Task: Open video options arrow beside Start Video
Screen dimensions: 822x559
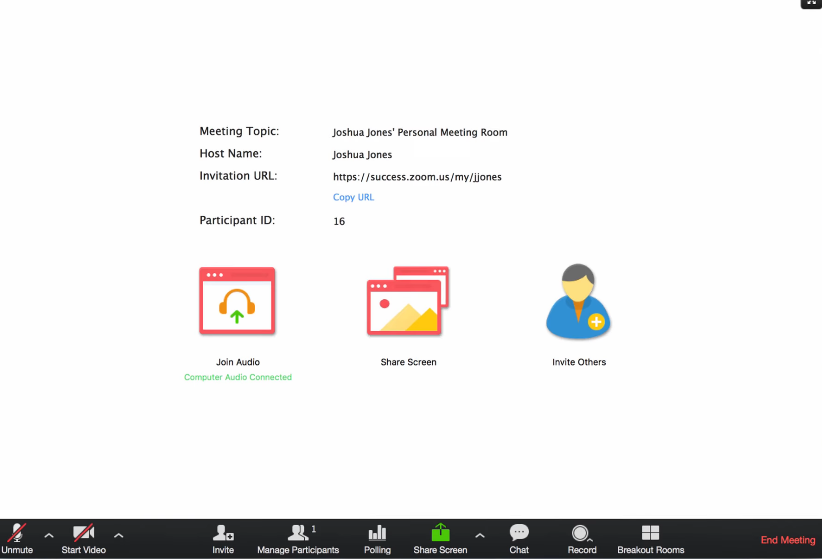Action: click(x=118, y=536)
